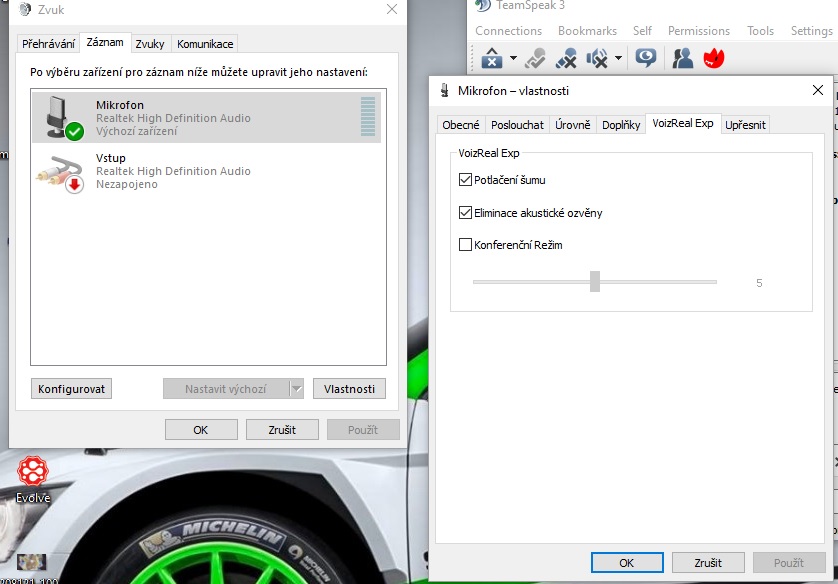
Task: Open the Poslouchat tab
Action: point(517,124)
